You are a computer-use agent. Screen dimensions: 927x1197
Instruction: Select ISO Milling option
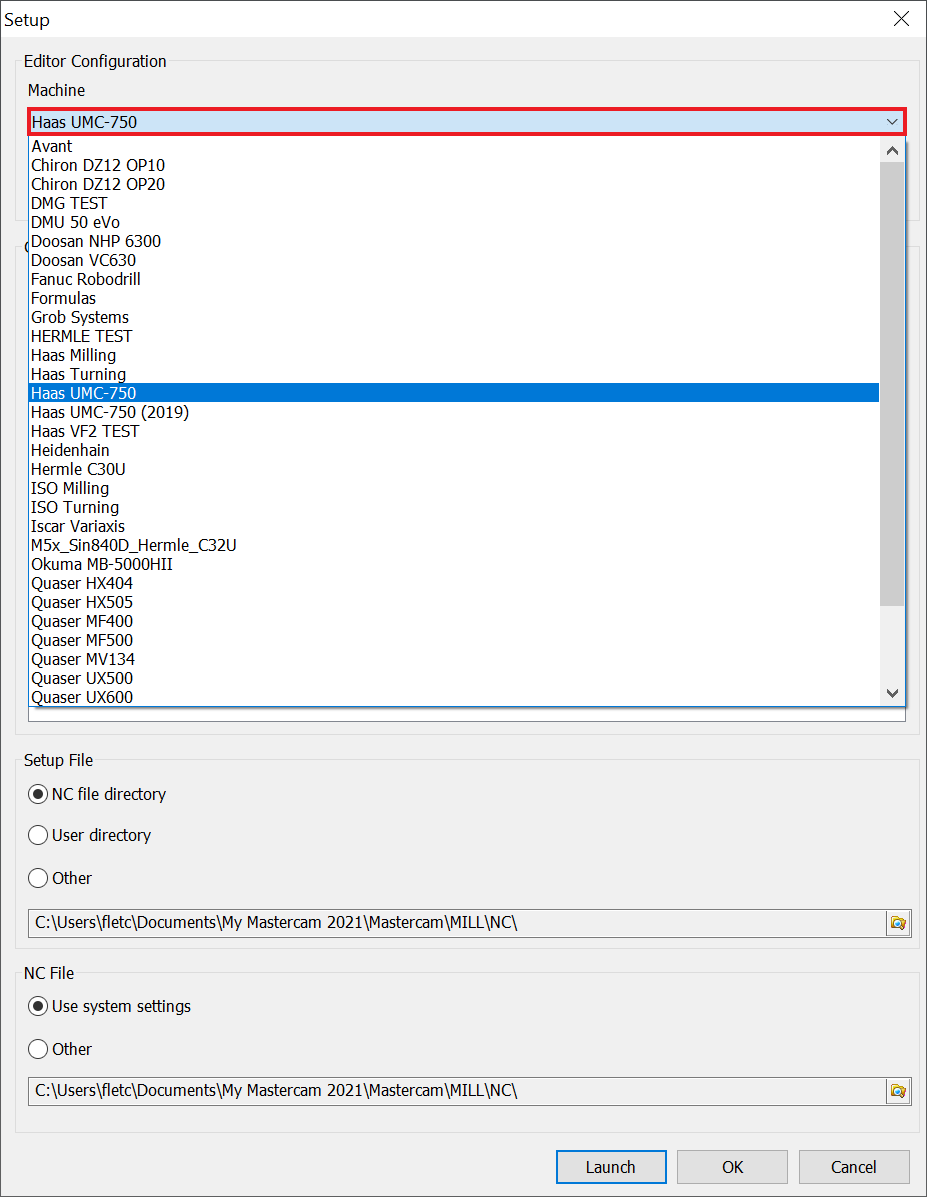tap(454, 489)
